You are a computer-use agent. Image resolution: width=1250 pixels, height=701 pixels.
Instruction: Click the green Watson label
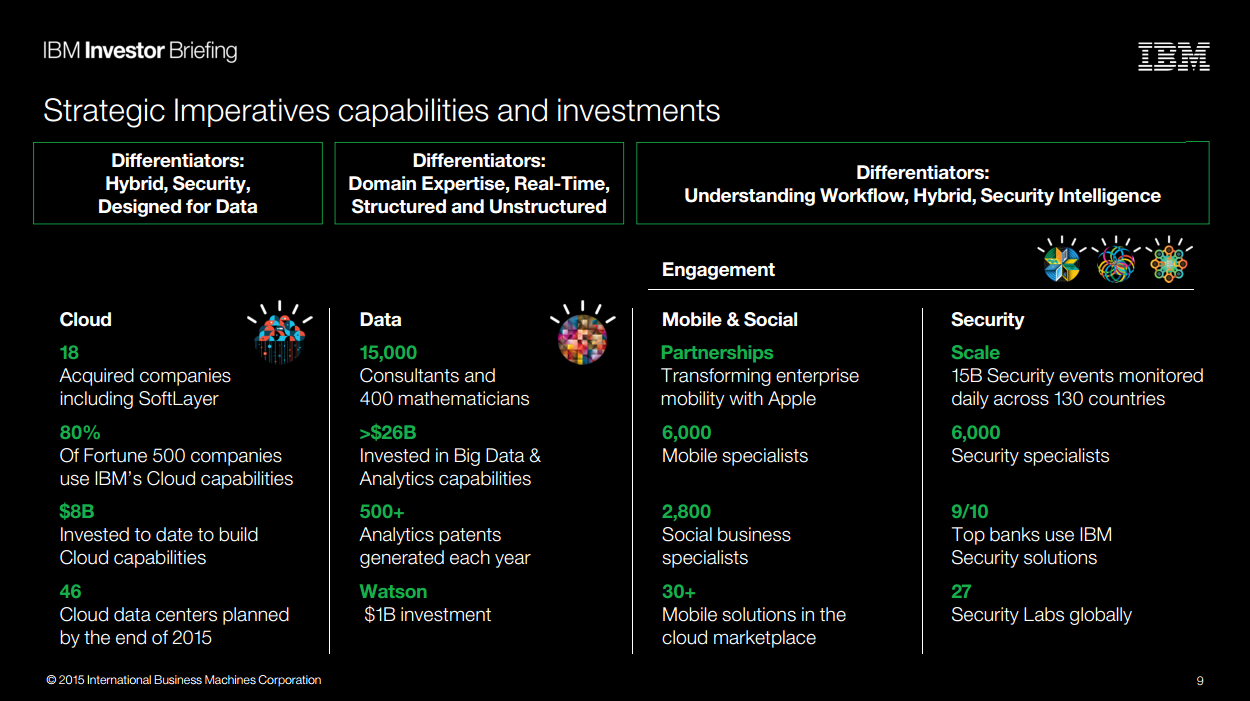(393, 591)
